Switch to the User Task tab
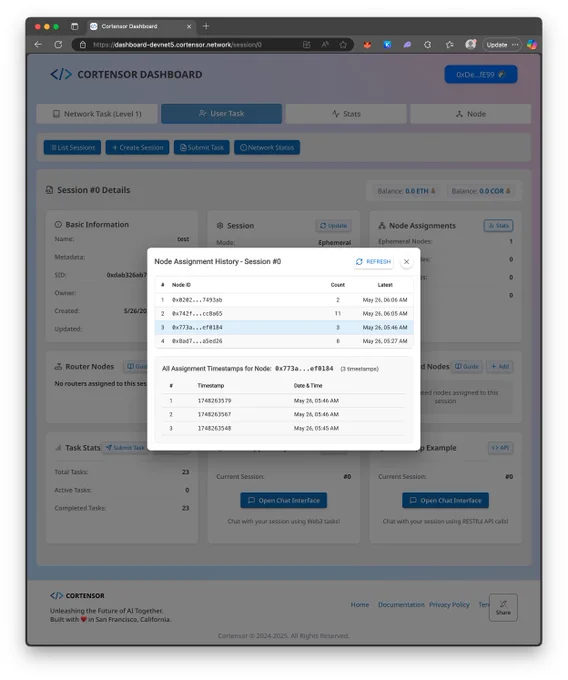The width and height of the screenshot is (568, 680). pos(222,114)
